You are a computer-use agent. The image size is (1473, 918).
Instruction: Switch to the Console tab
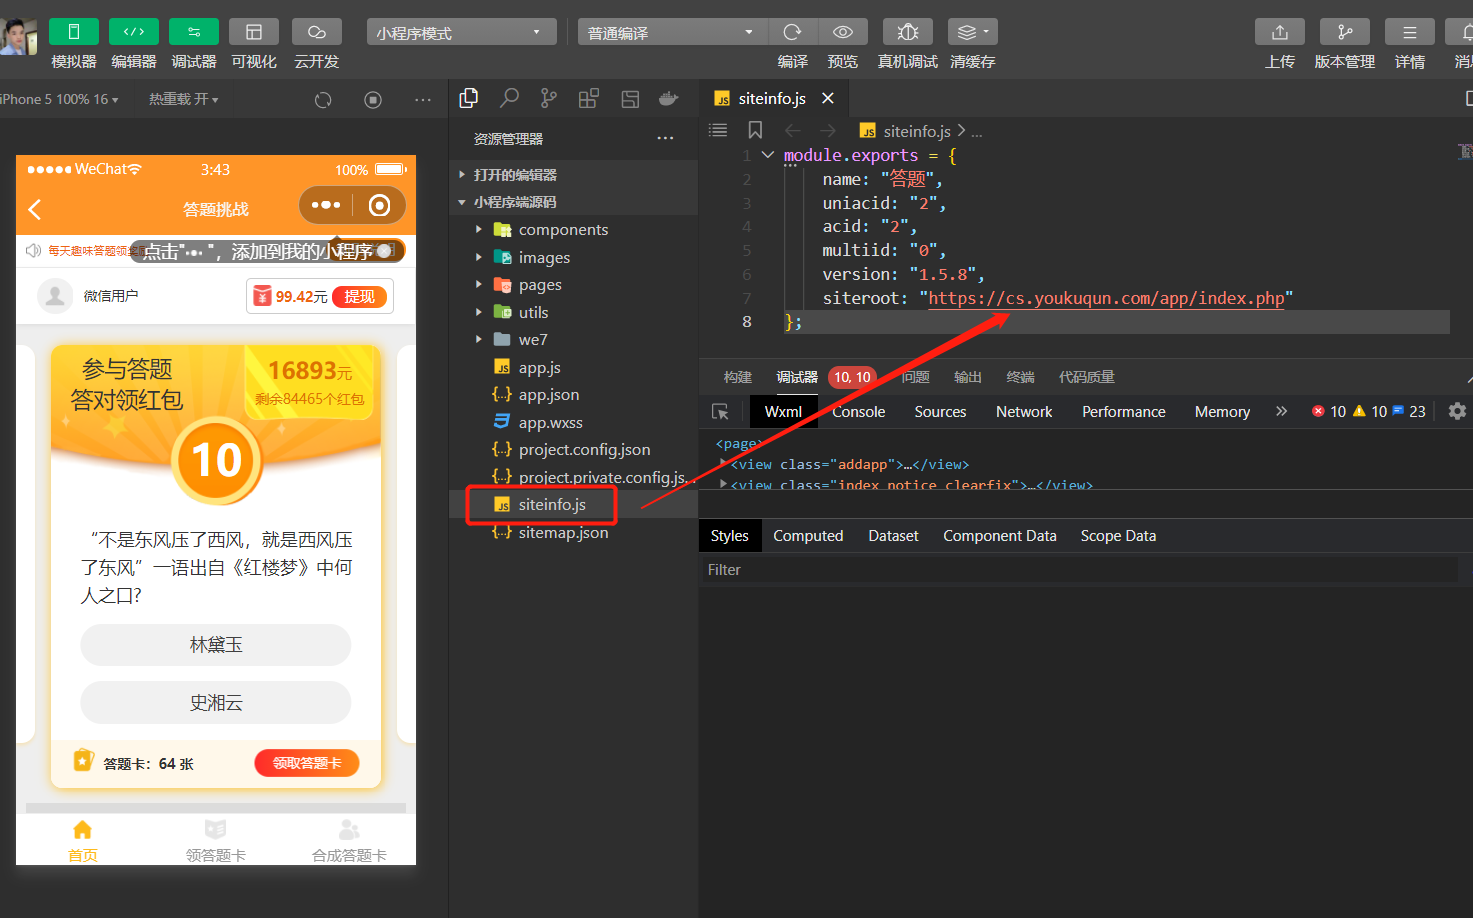click(x=858, y=412)
